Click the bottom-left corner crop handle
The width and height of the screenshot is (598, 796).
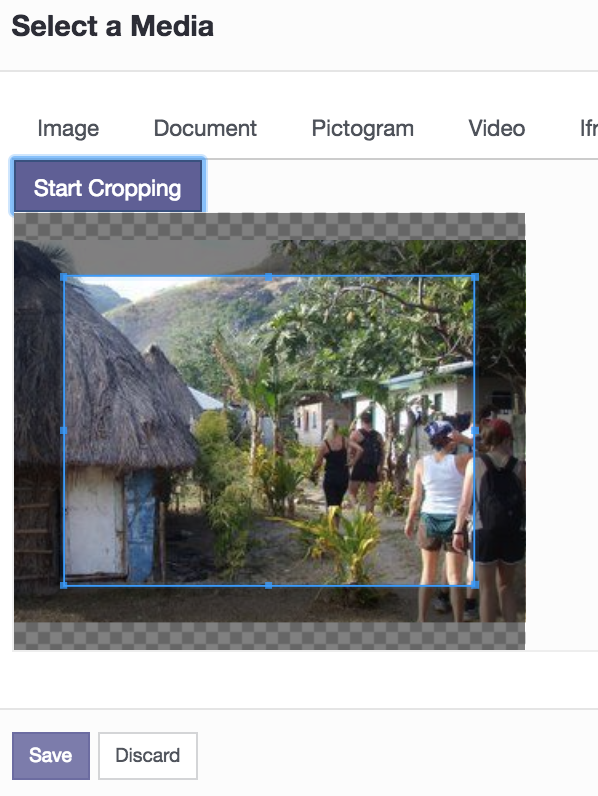[64, 585]
